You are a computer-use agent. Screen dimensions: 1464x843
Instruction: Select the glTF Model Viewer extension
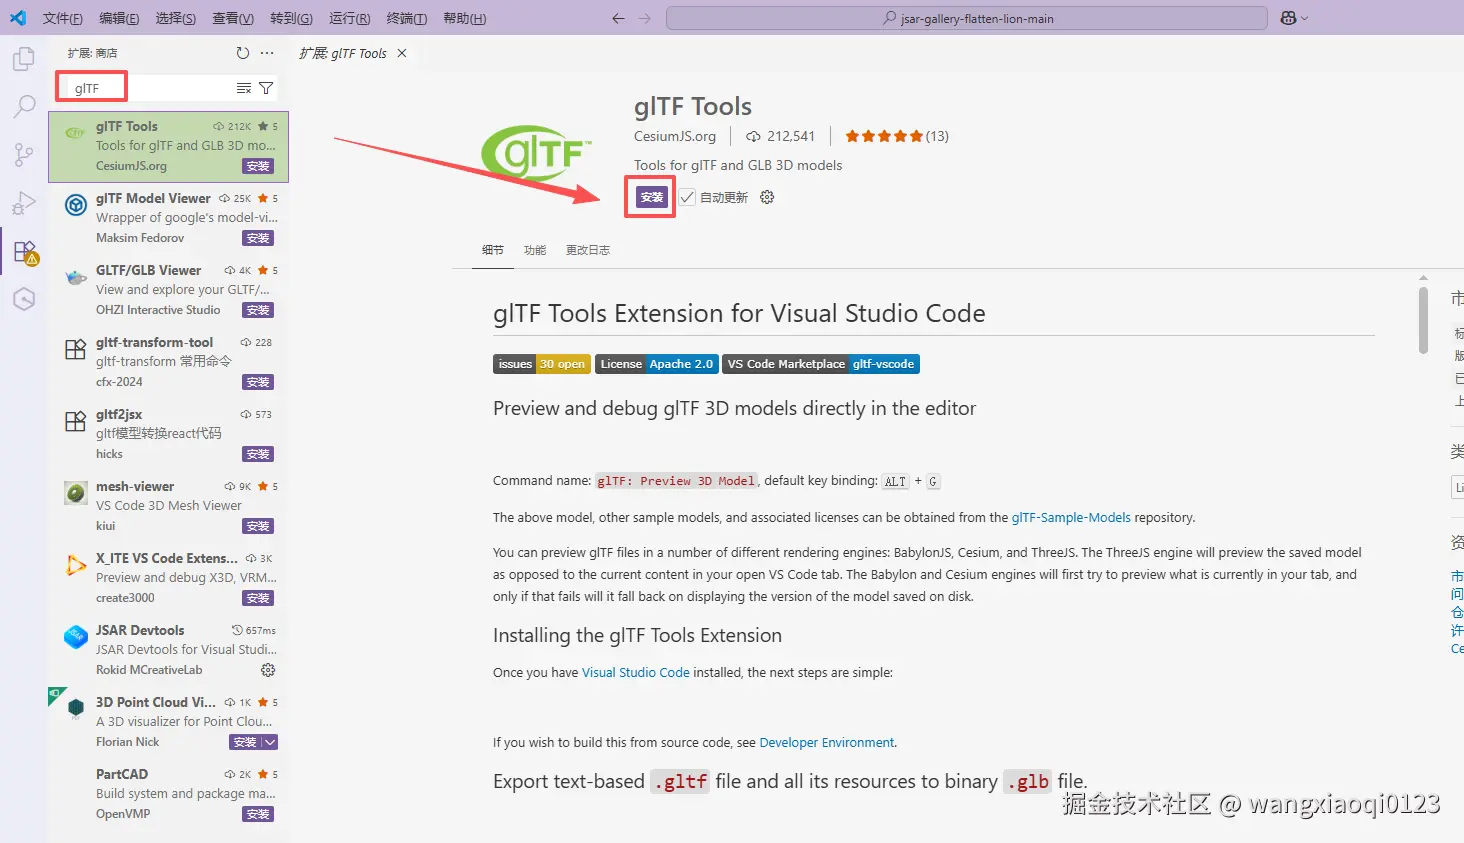168,218
